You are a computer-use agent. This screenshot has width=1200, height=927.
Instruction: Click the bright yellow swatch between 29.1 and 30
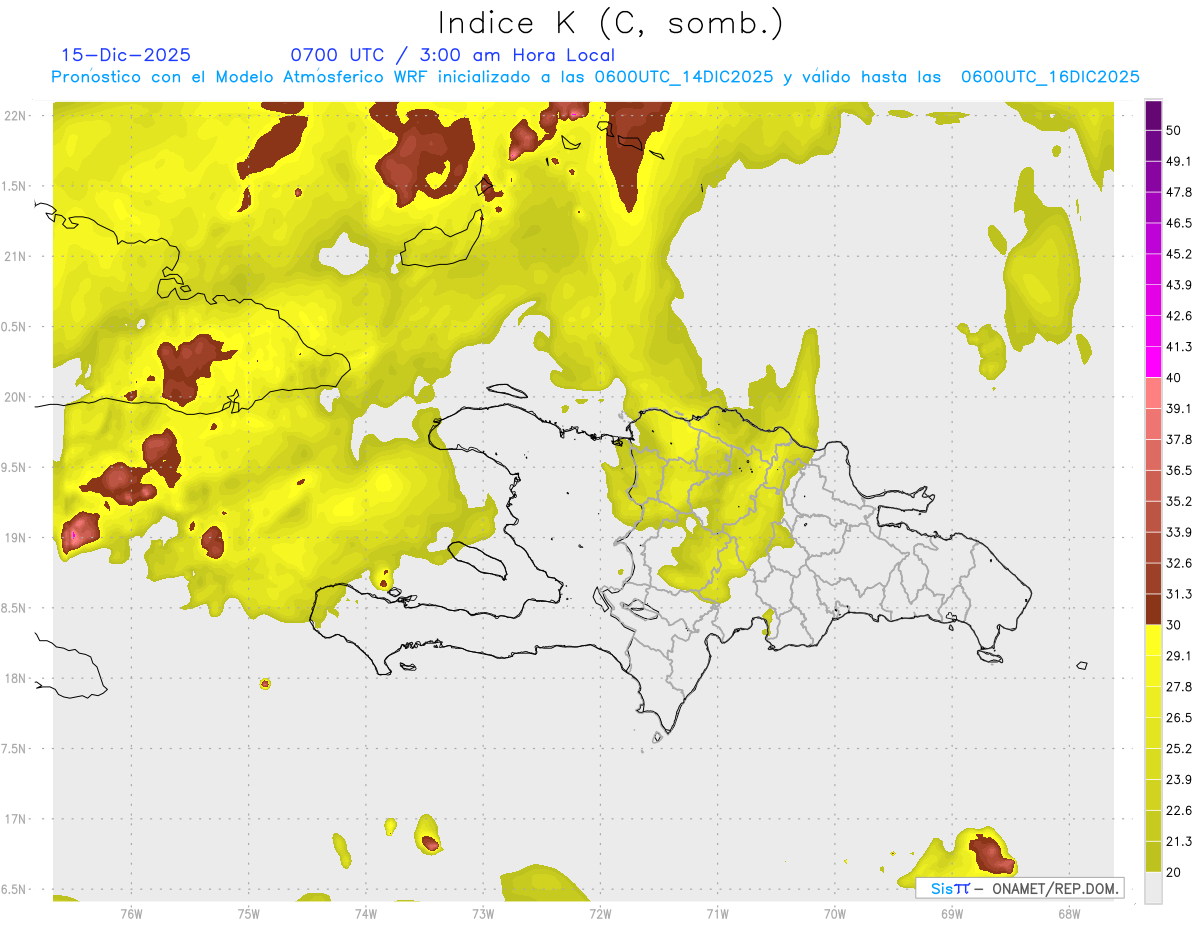(x=1153, y=640)
